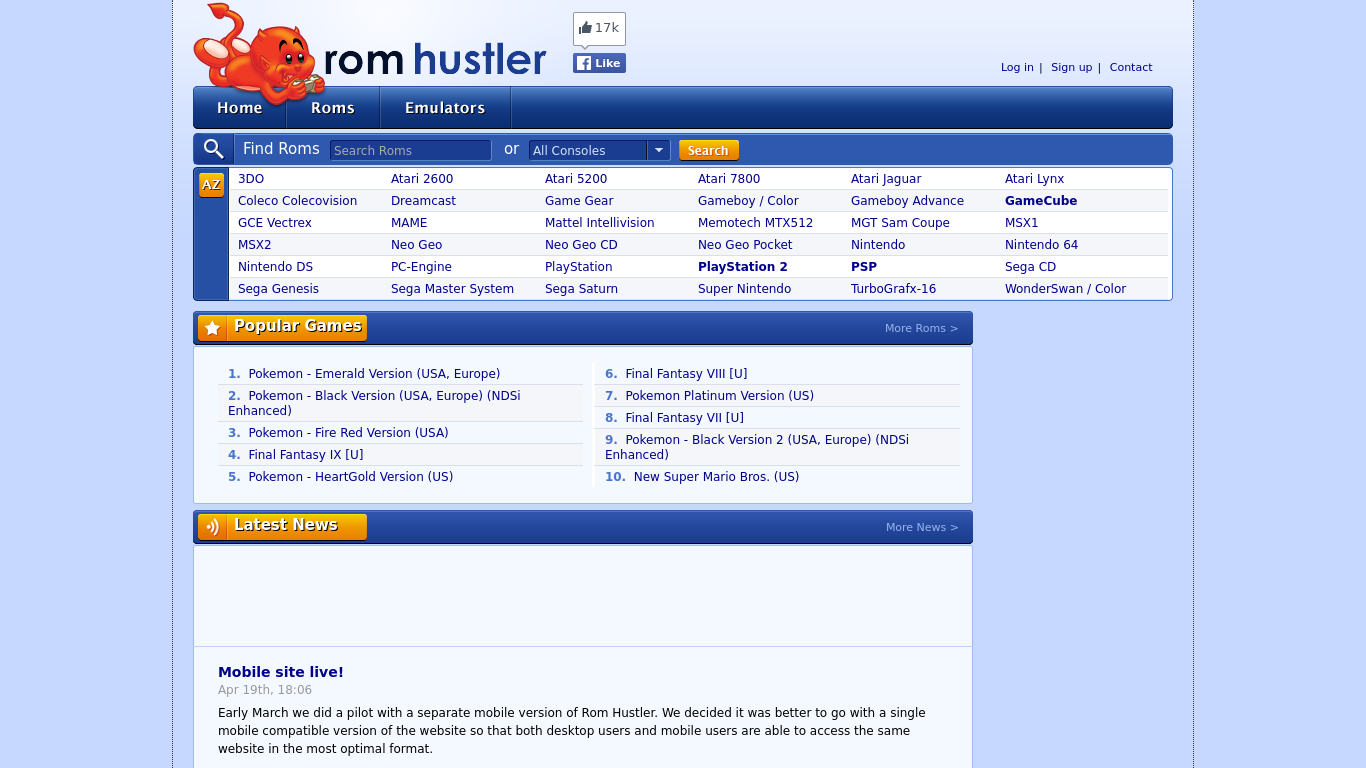Open Final Fantasy VIII [U] game

686,374
